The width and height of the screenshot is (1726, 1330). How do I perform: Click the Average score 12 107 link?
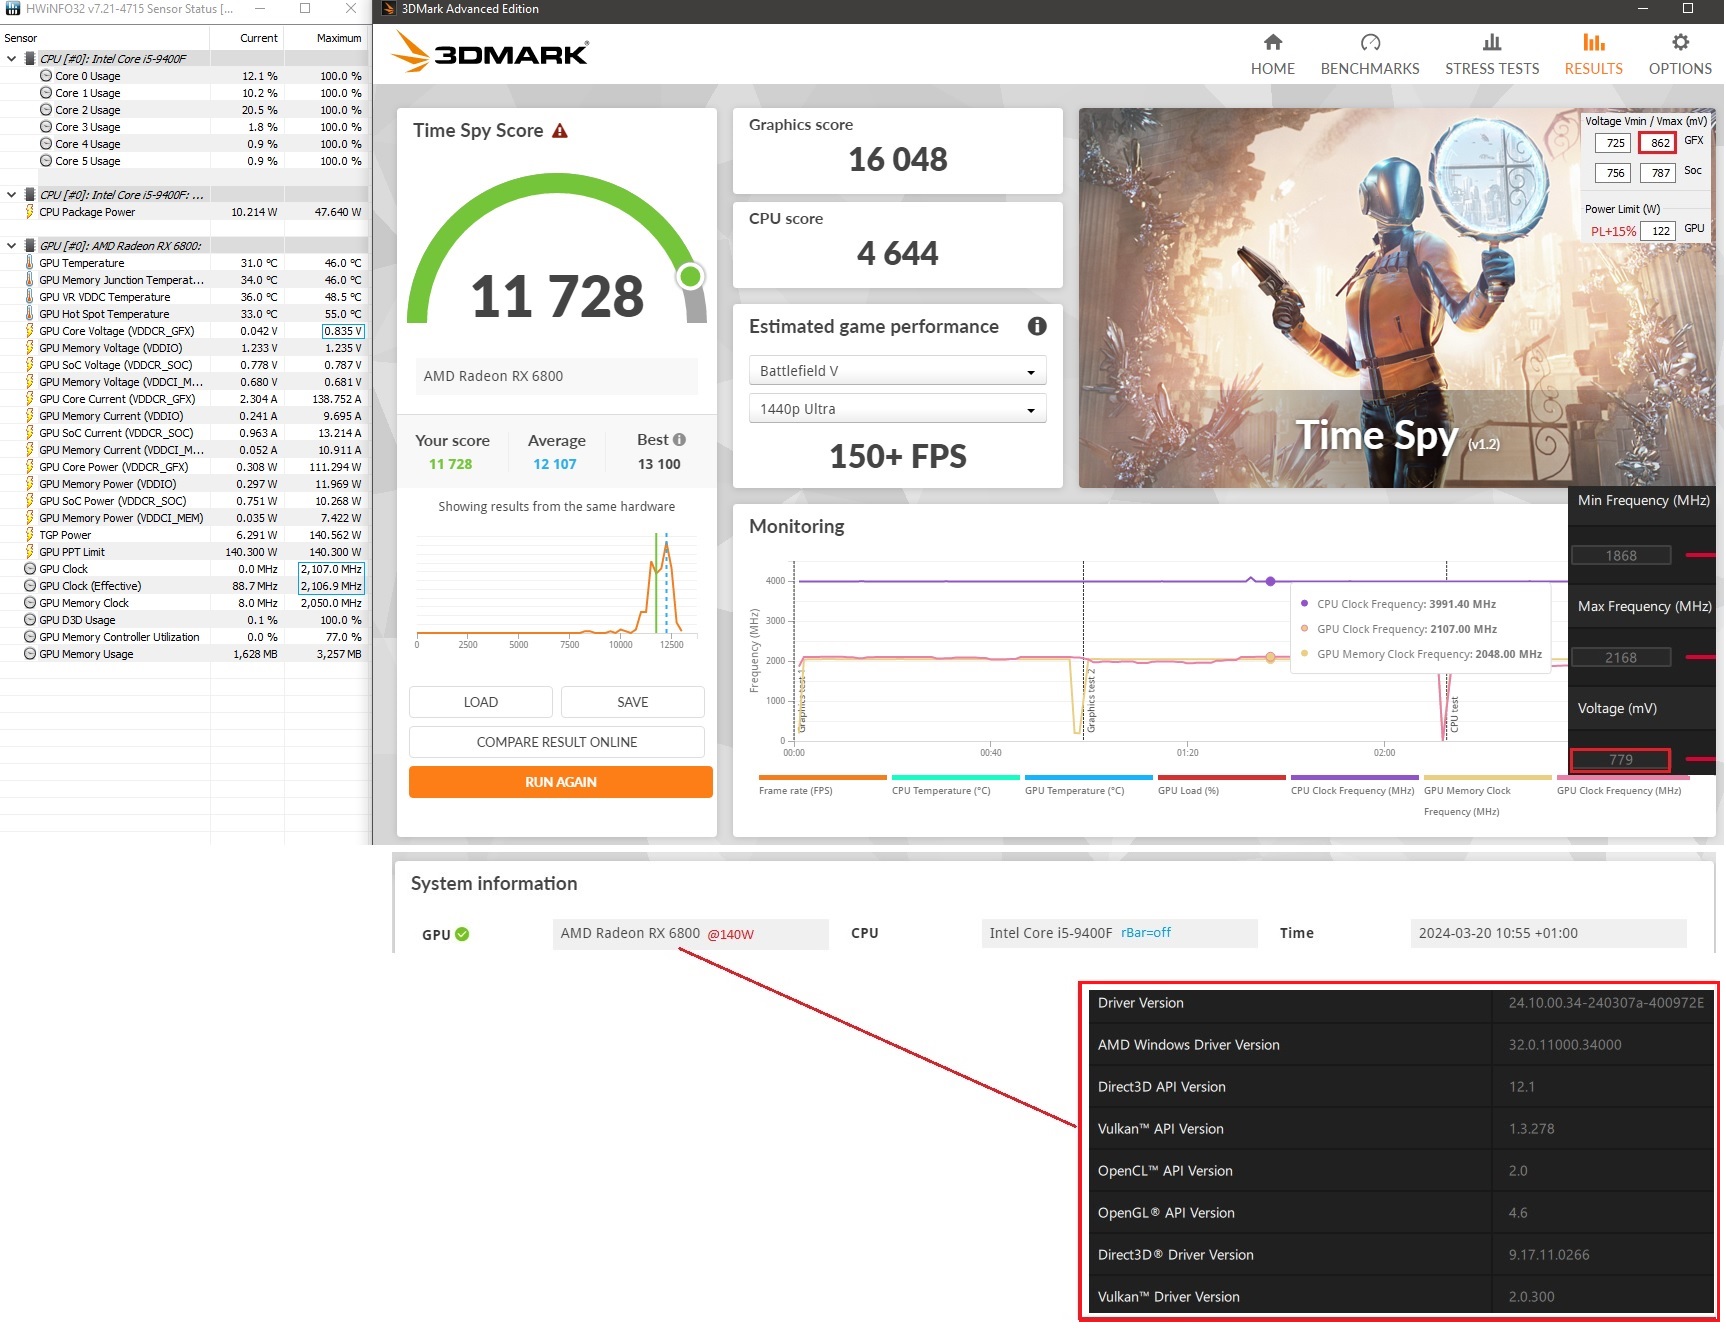(x=555, y=464)
